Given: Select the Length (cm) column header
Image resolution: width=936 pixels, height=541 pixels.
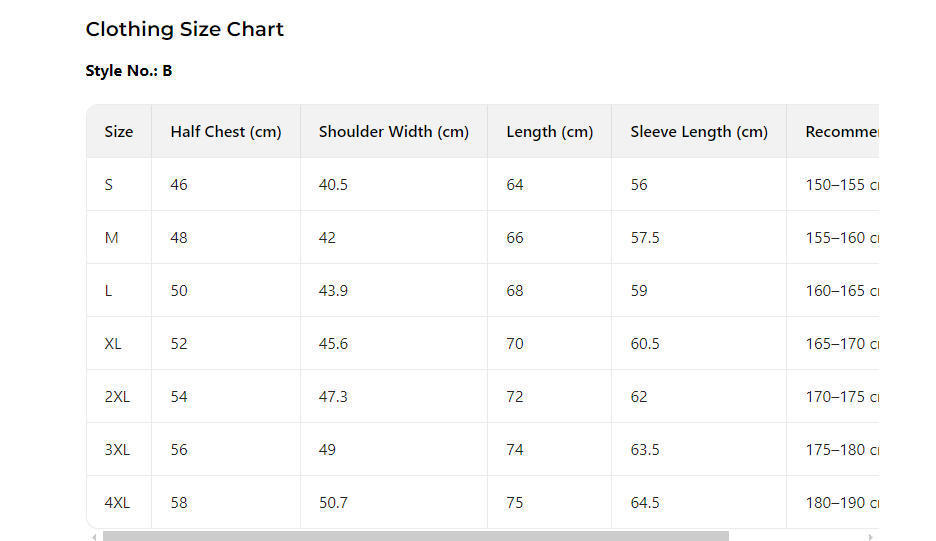Looking at the screenshot, I should [x=549, y=132].
